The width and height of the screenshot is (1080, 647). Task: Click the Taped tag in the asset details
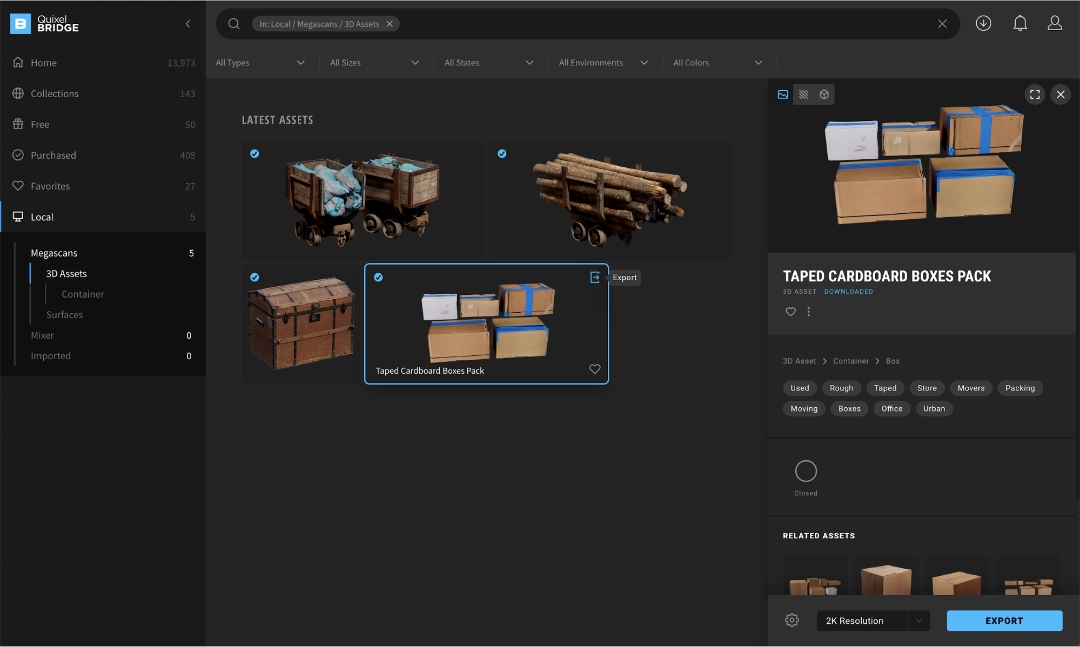click(x=885, y=388)
